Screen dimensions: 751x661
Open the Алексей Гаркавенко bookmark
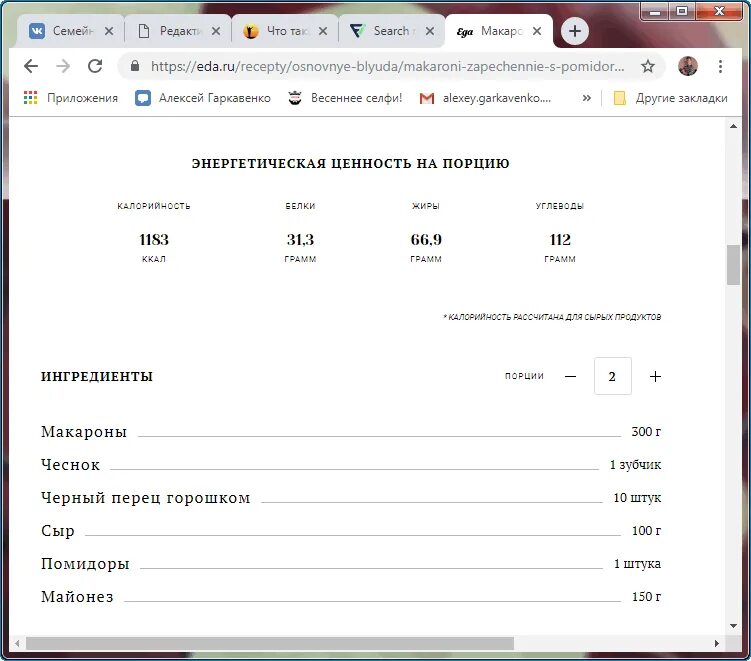[x=203, y=98]
